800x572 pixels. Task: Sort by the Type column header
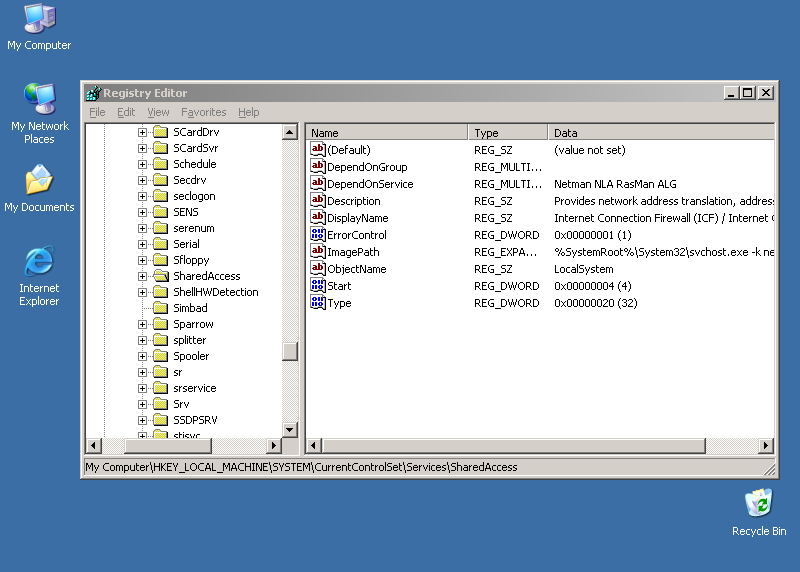click(507, 133)
